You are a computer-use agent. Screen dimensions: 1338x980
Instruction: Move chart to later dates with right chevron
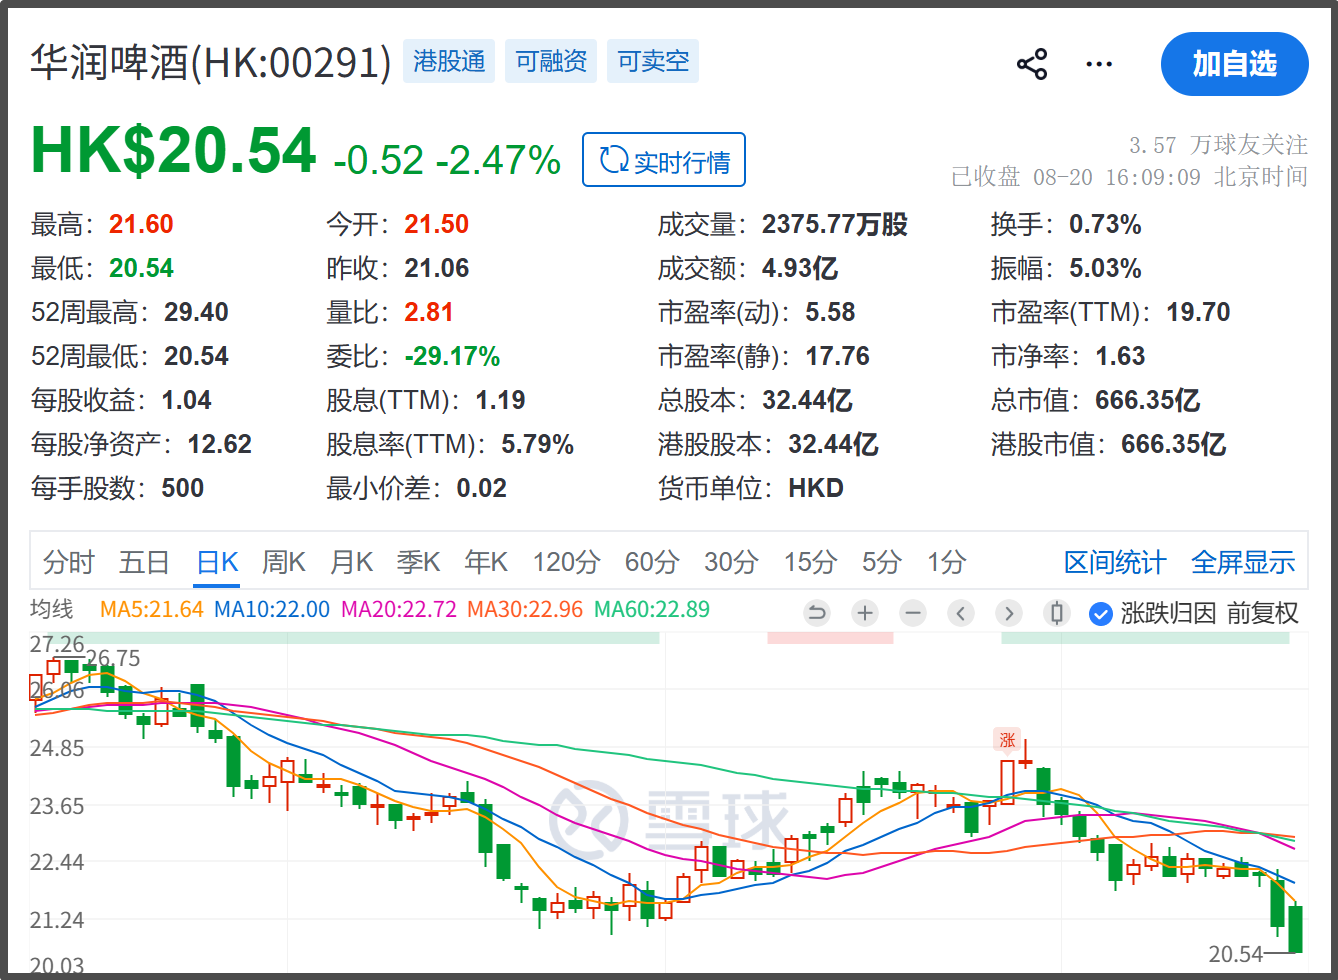pyautogui.click(x=1009, y=613)
